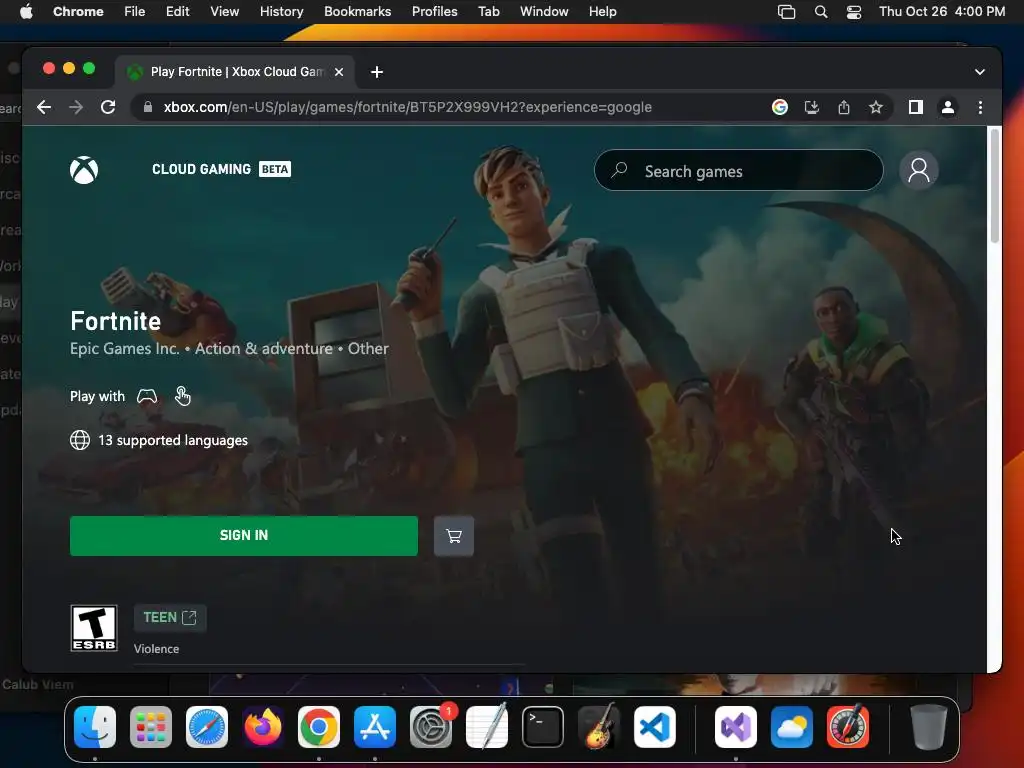Open Safari from the Dock
The image size is (1024, 768).
[x=207, y=726]
